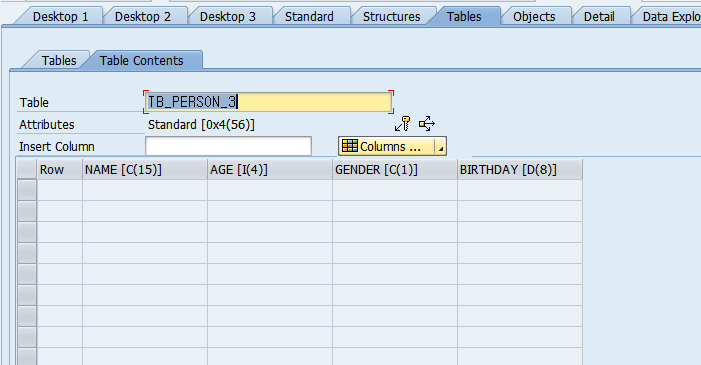Click the GENDER [C(1)] column header
The height and width of the screenshot is (365, 701).
point(395,170)
